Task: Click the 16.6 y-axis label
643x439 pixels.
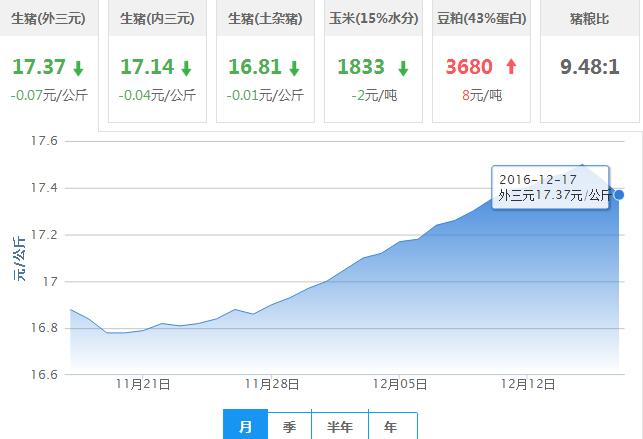Action: point(44,375)
